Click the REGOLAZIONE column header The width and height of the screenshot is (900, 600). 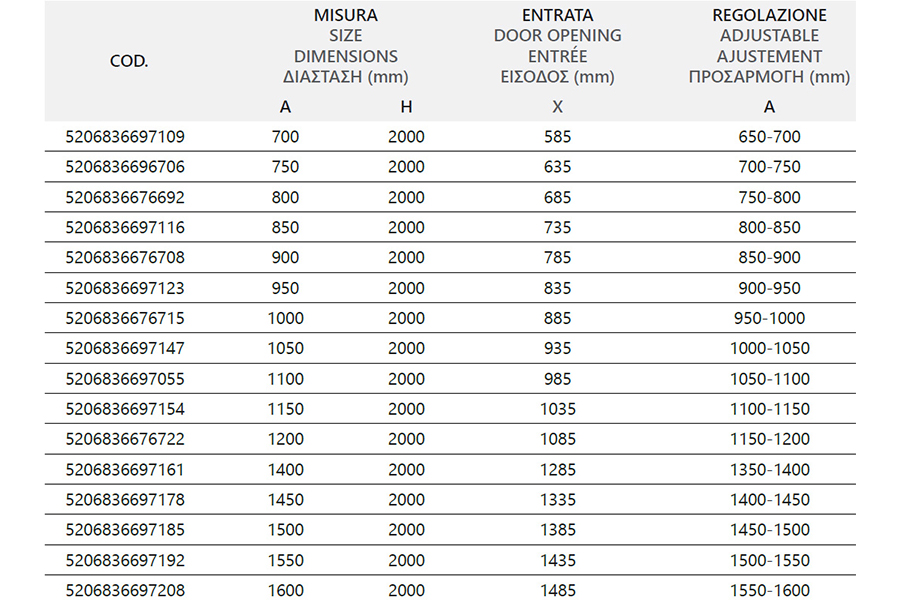pyautogui.click(x=769, y=15)
